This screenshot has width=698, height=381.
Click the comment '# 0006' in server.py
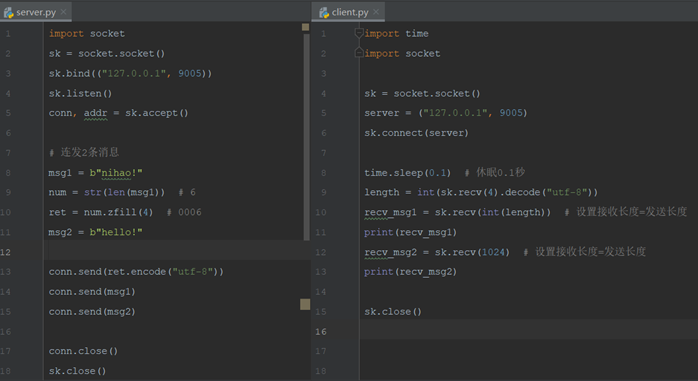coord(184,212)
